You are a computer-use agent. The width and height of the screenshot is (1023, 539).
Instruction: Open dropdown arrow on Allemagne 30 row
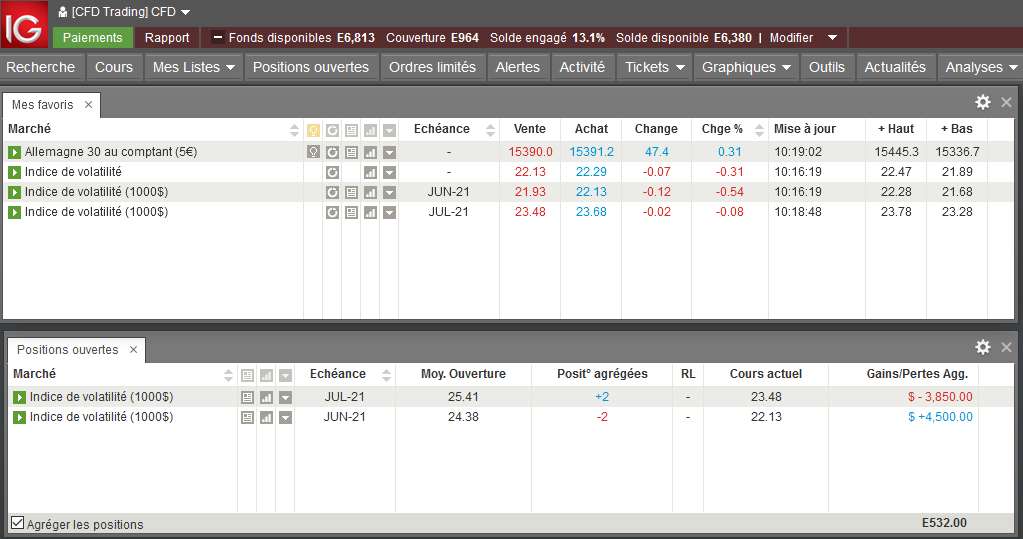[389, 152]
